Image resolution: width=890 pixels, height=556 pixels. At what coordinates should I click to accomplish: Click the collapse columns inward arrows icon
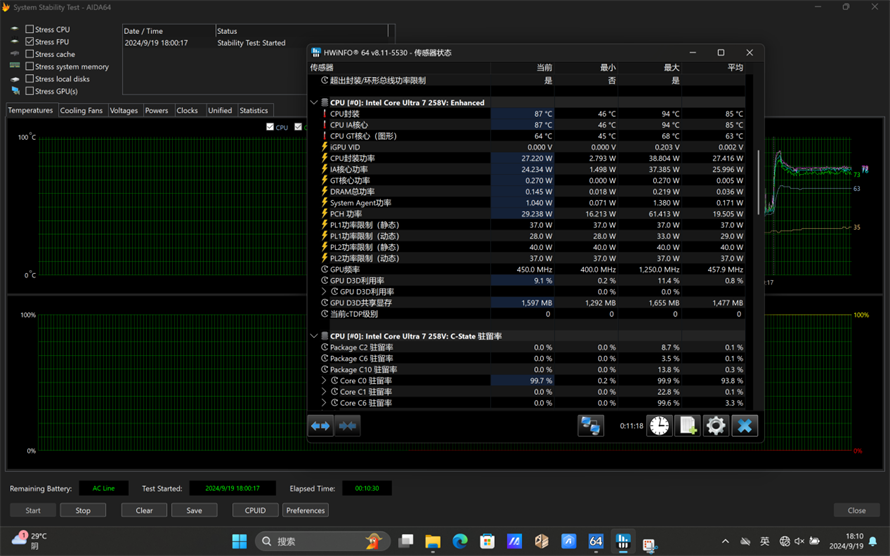click(x=347, y=426)
